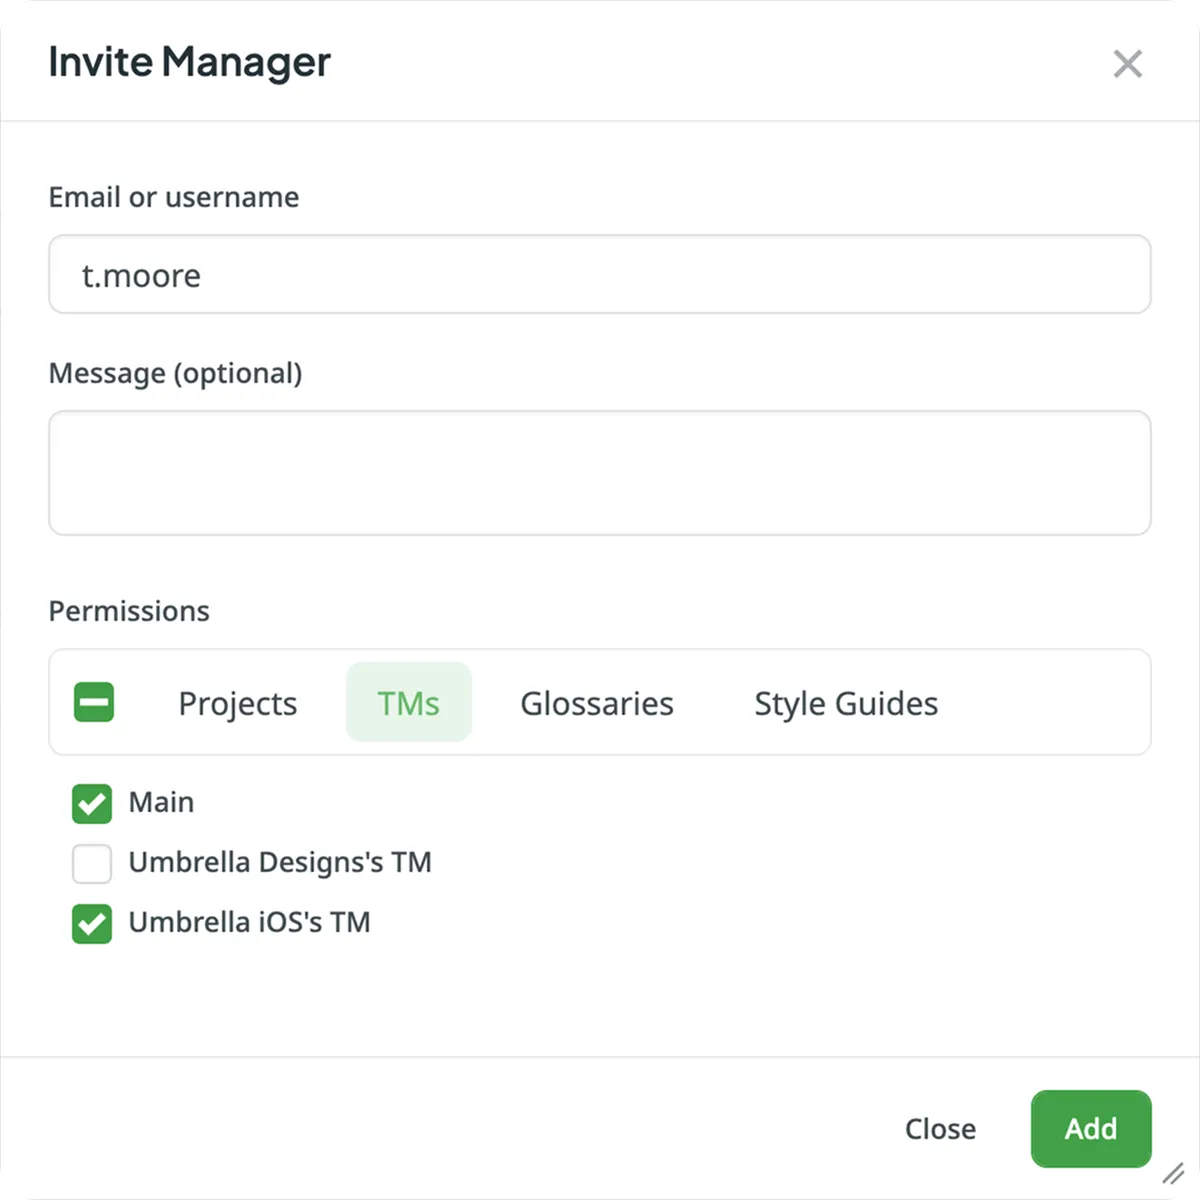Select the TMs permissions tab
1200x1200 pixels.
pyautogui.click(x=408, y=702)
